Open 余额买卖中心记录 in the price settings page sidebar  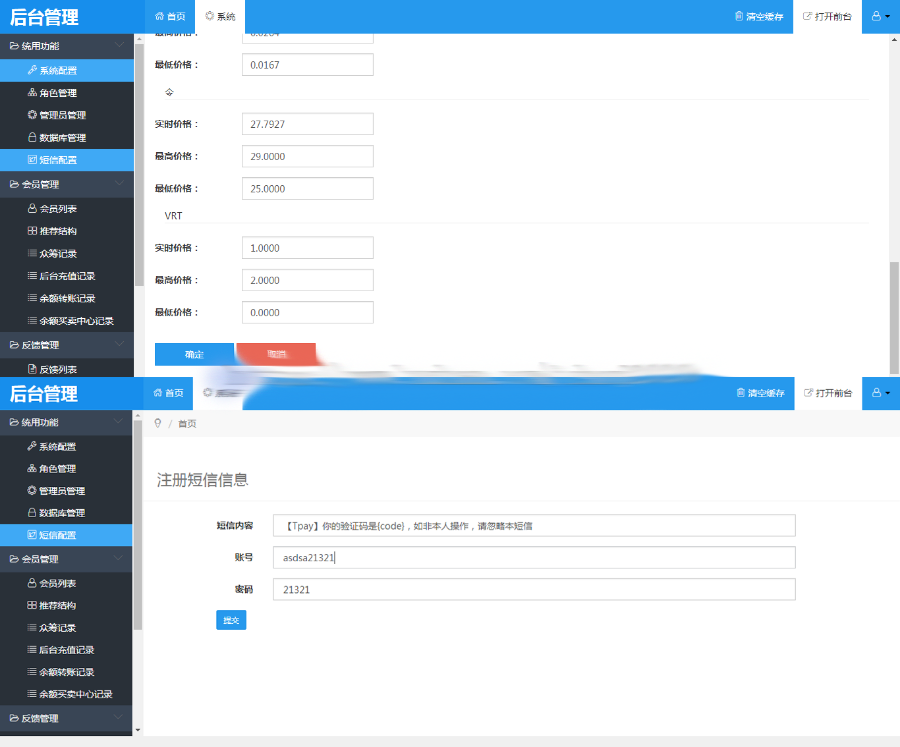pos(67,320)
